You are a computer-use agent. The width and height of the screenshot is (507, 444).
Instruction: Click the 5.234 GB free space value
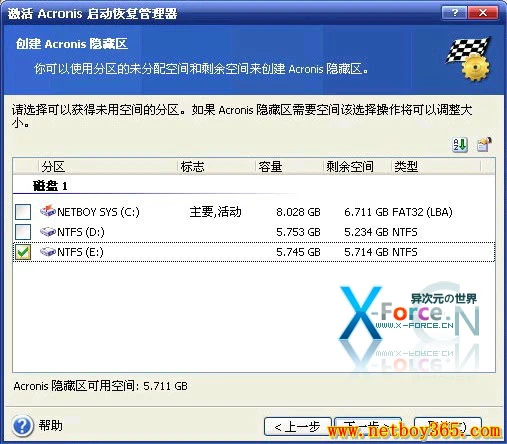click(x=366, y=232)
